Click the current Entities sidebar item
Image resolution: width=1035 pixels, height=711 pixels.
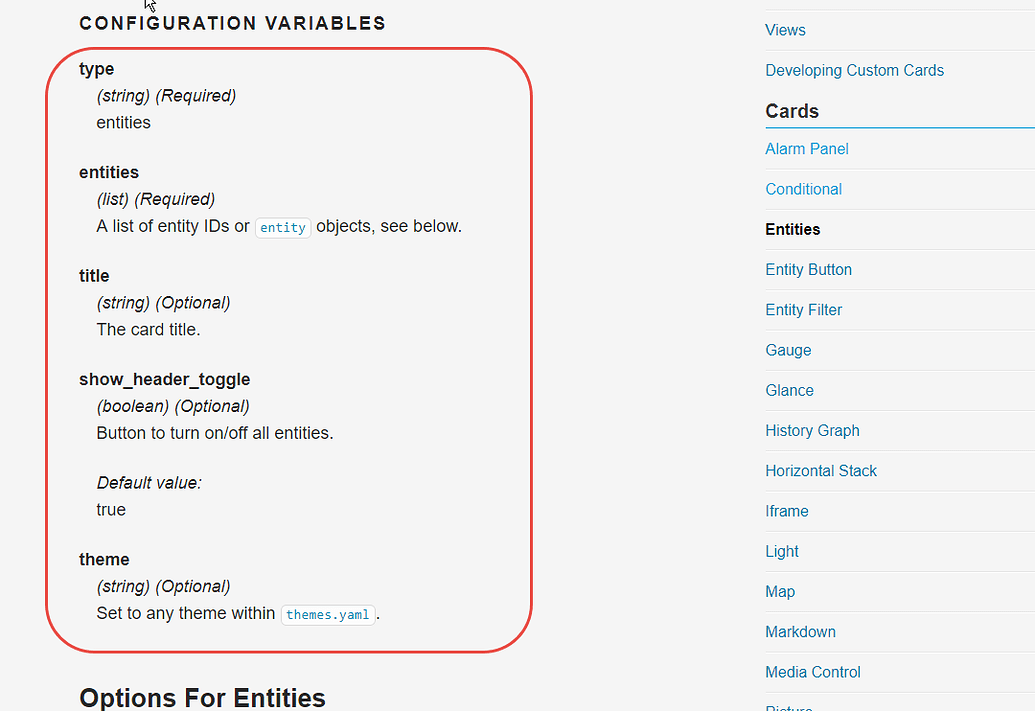pyautogui.click(x=792, y=229)
